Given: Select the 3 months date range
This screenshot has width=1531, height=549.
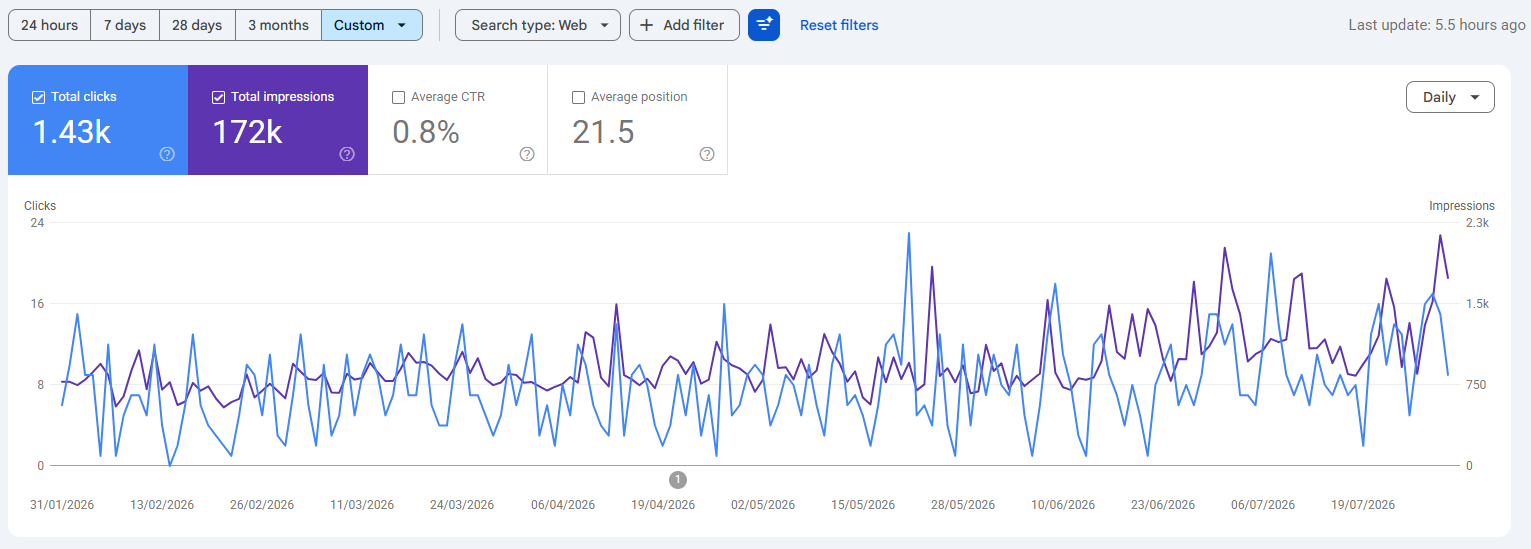Looking at the screenshot, I should (278, 25).
